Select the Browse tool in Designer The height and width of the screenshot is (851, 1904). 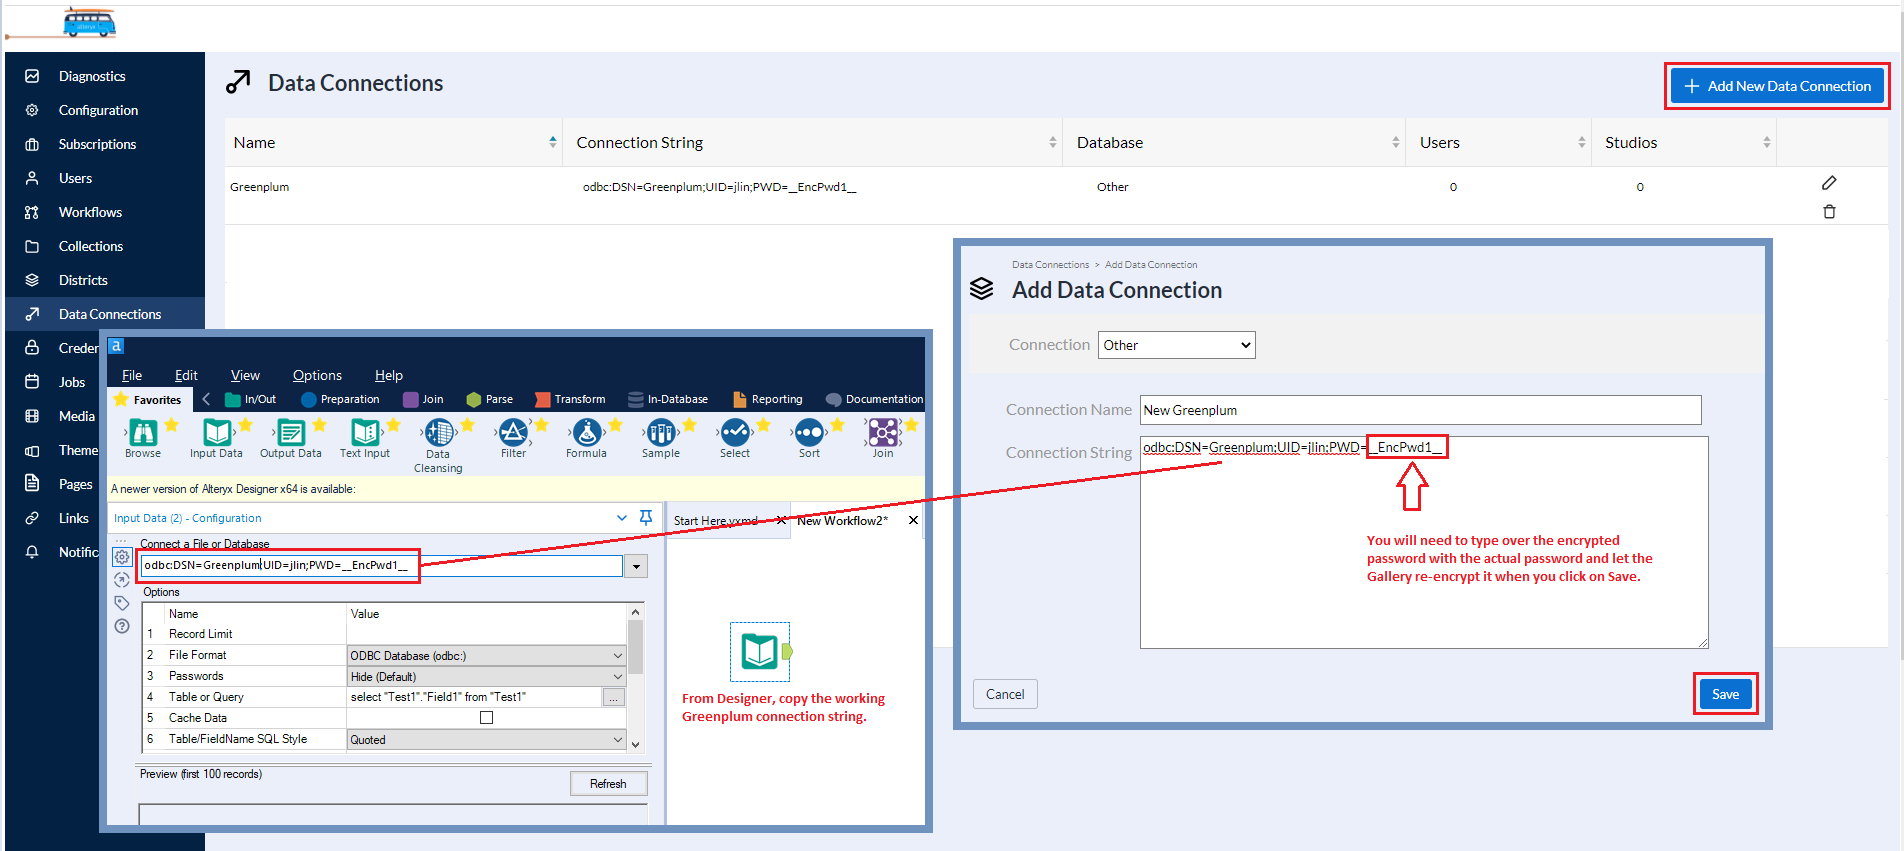point(143,439)
